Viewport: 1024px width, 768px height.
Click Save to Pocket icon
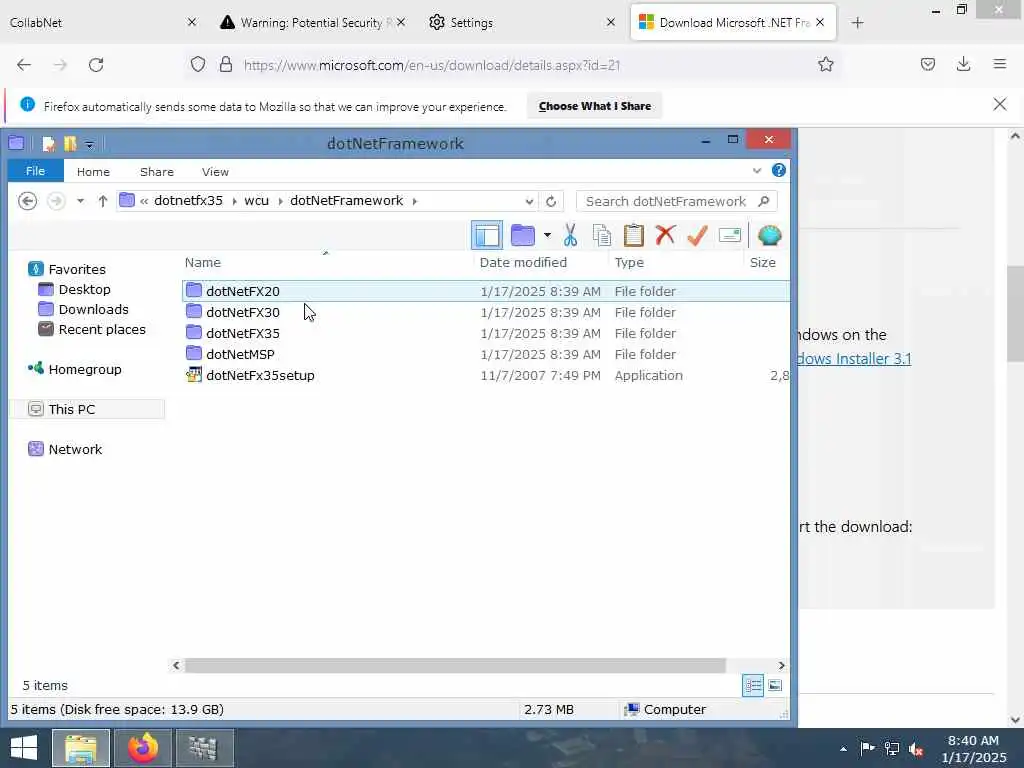point(927,64)
